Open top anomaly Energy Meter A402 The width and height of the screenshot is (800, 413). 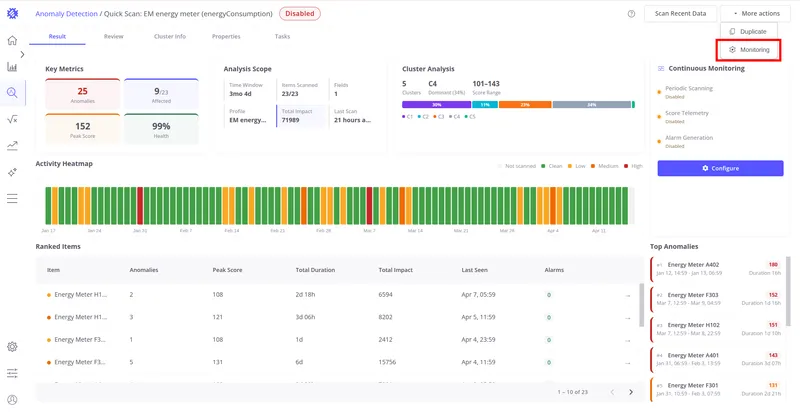pos(716,269)
